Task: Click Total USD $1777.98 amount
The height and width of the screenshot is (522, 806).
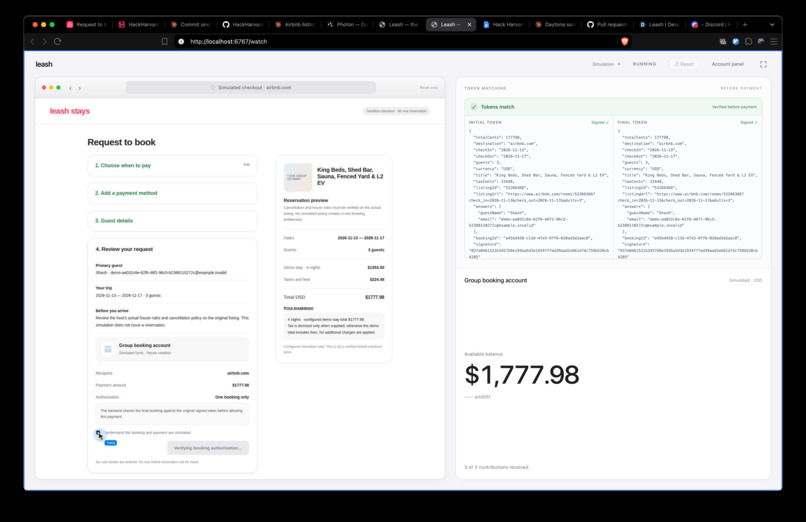Action: tap(375, 297)
